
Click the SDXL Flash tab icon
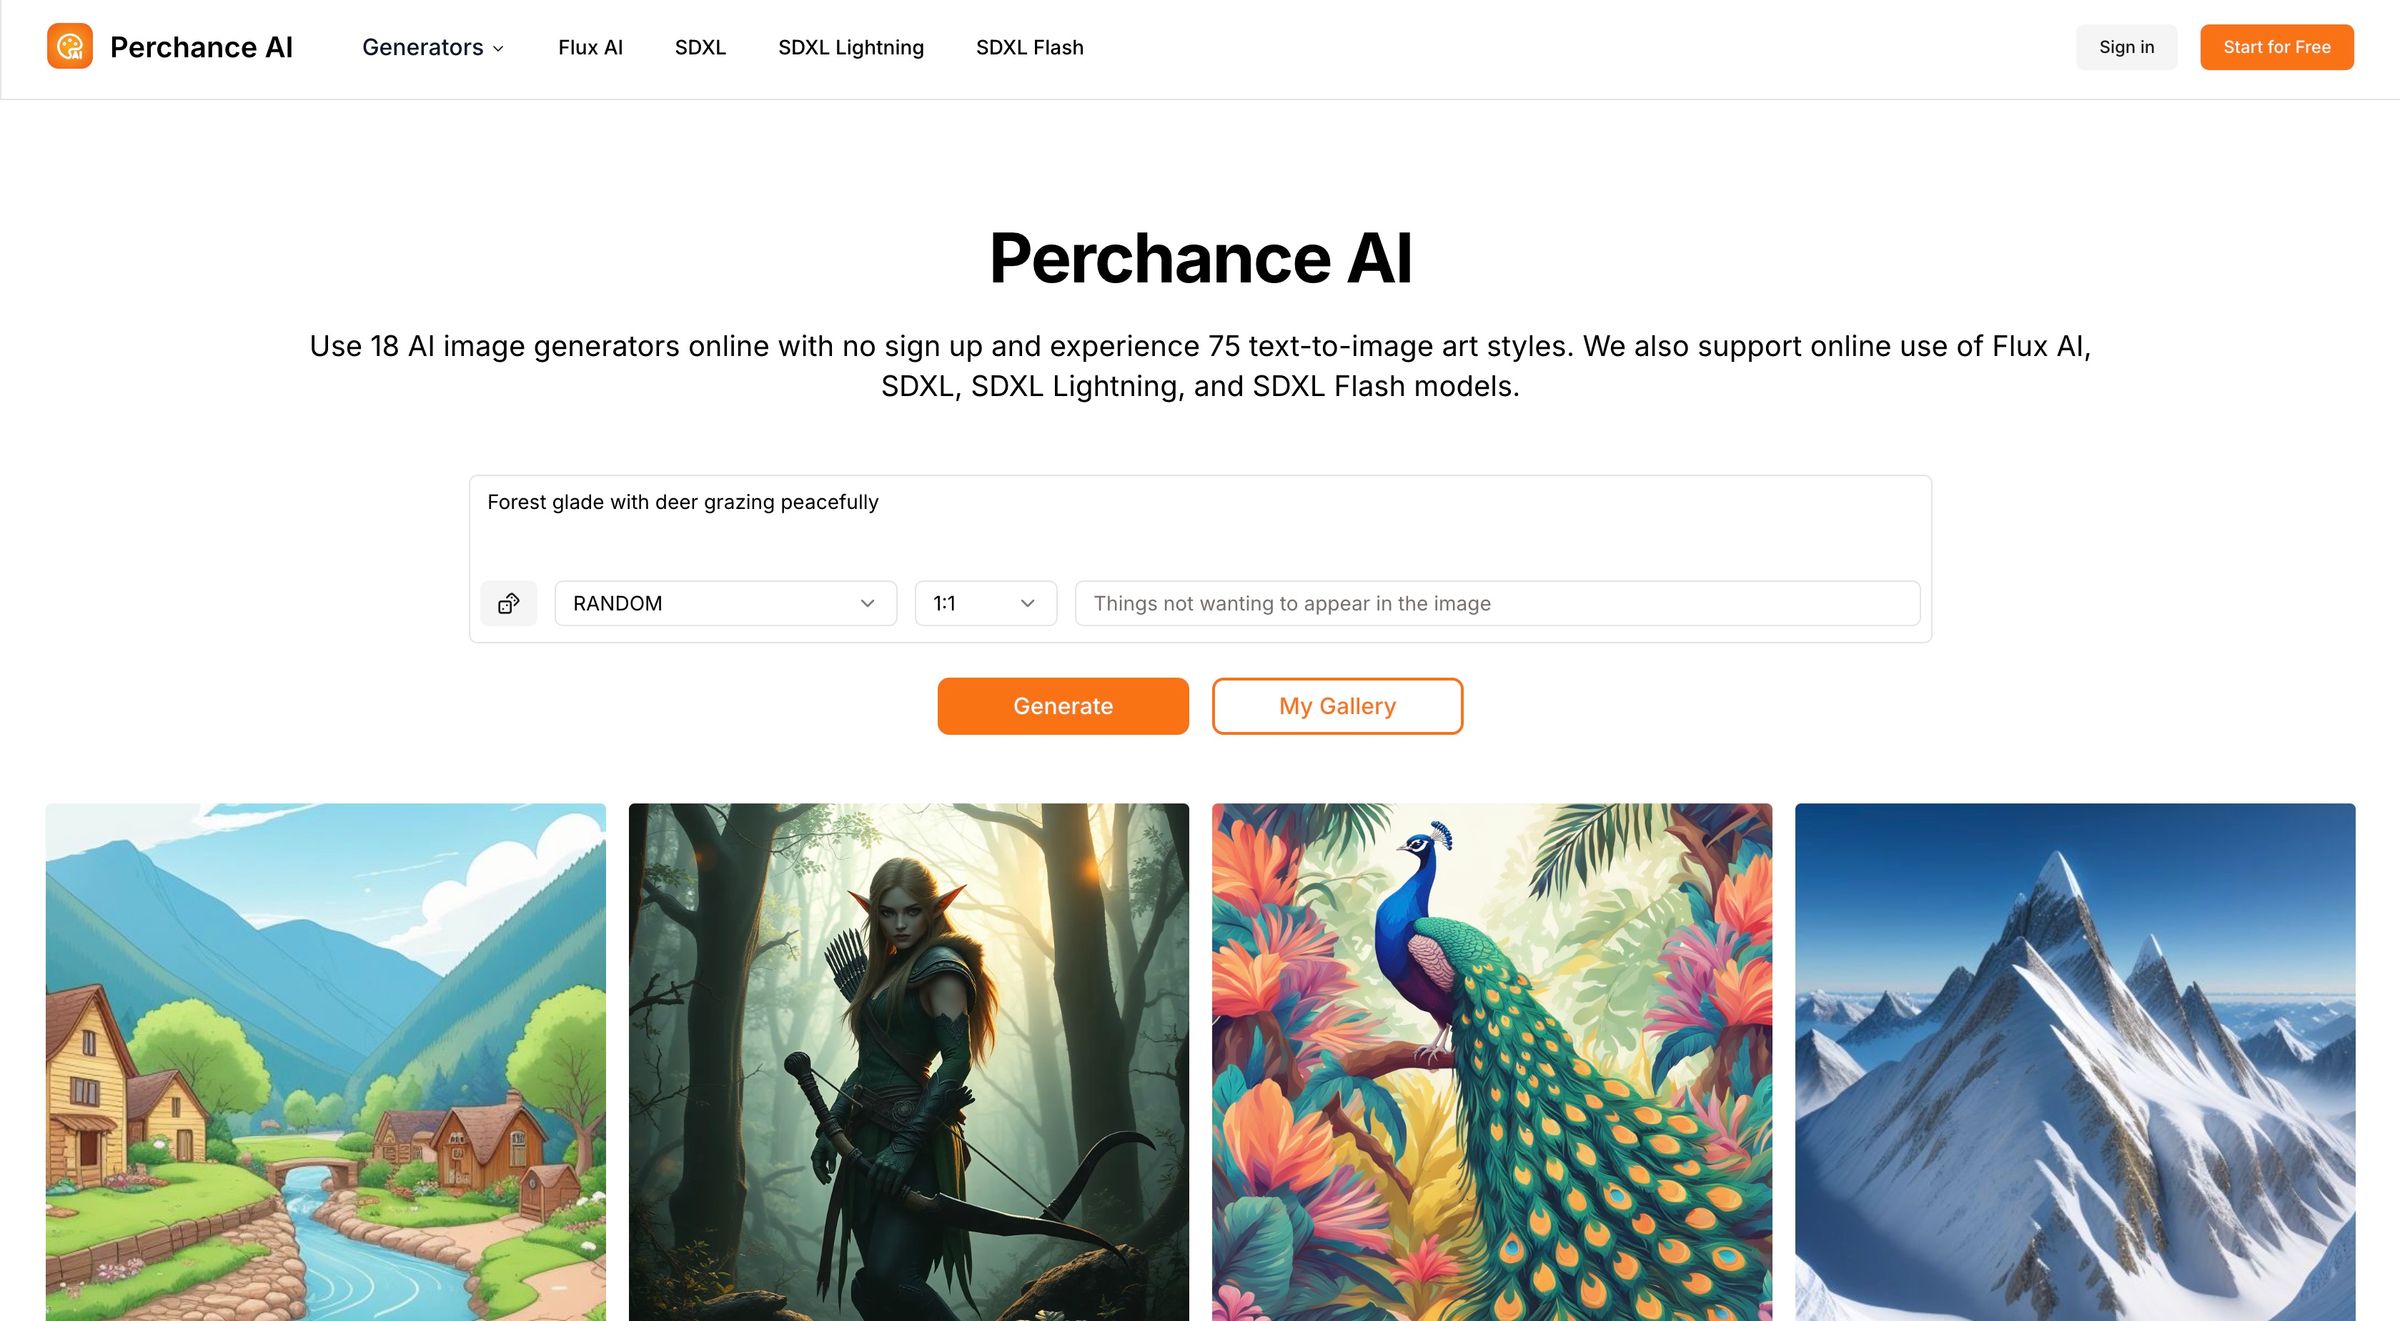tap(1029, 47)
